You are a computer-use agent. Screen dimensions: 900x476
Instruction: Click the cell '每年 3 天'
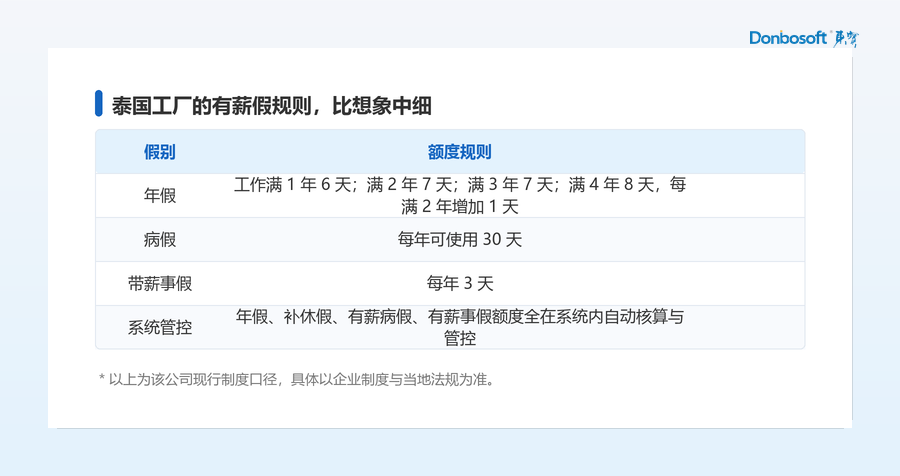click(460, 284)
